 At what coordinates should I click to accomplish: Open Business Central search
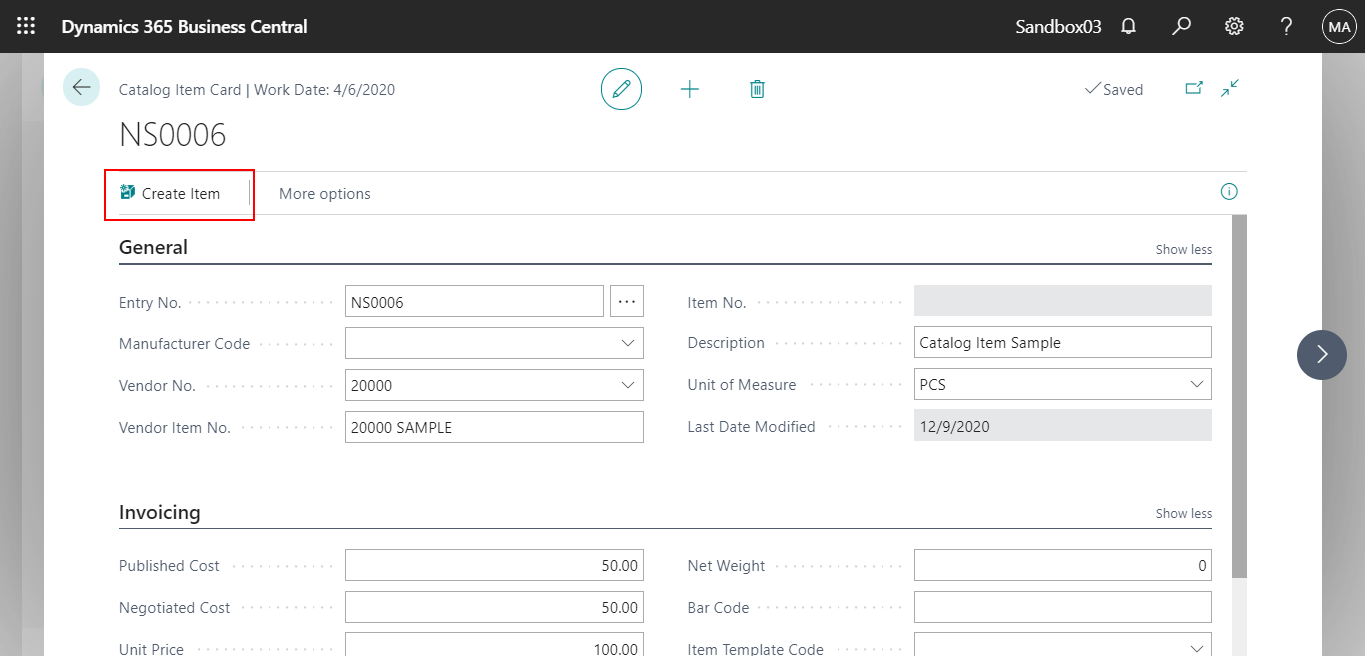click(x=1181, y=26)
